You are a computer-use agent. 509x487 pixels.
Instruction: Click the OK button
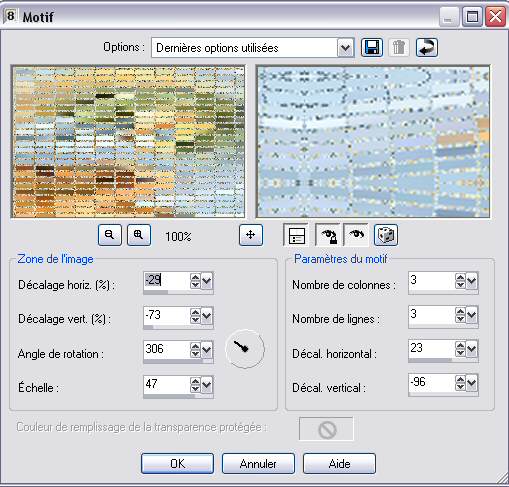177,463
